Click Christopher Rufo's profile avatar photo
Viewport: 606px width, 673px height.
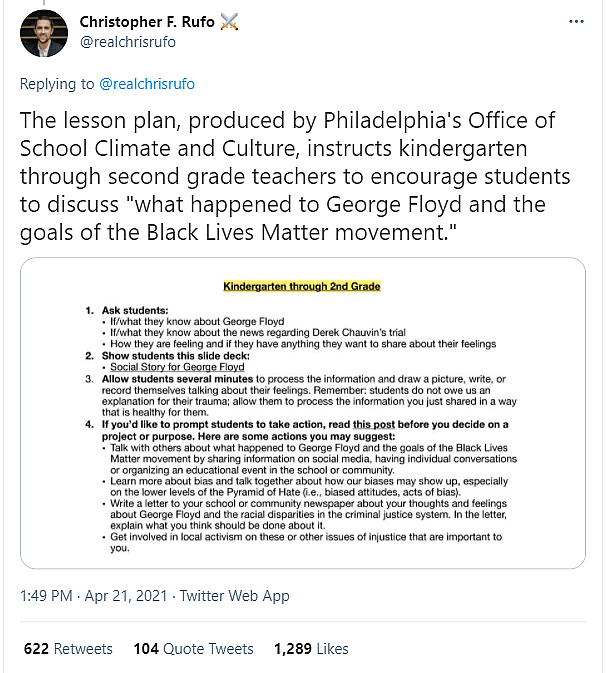(42, 30)
